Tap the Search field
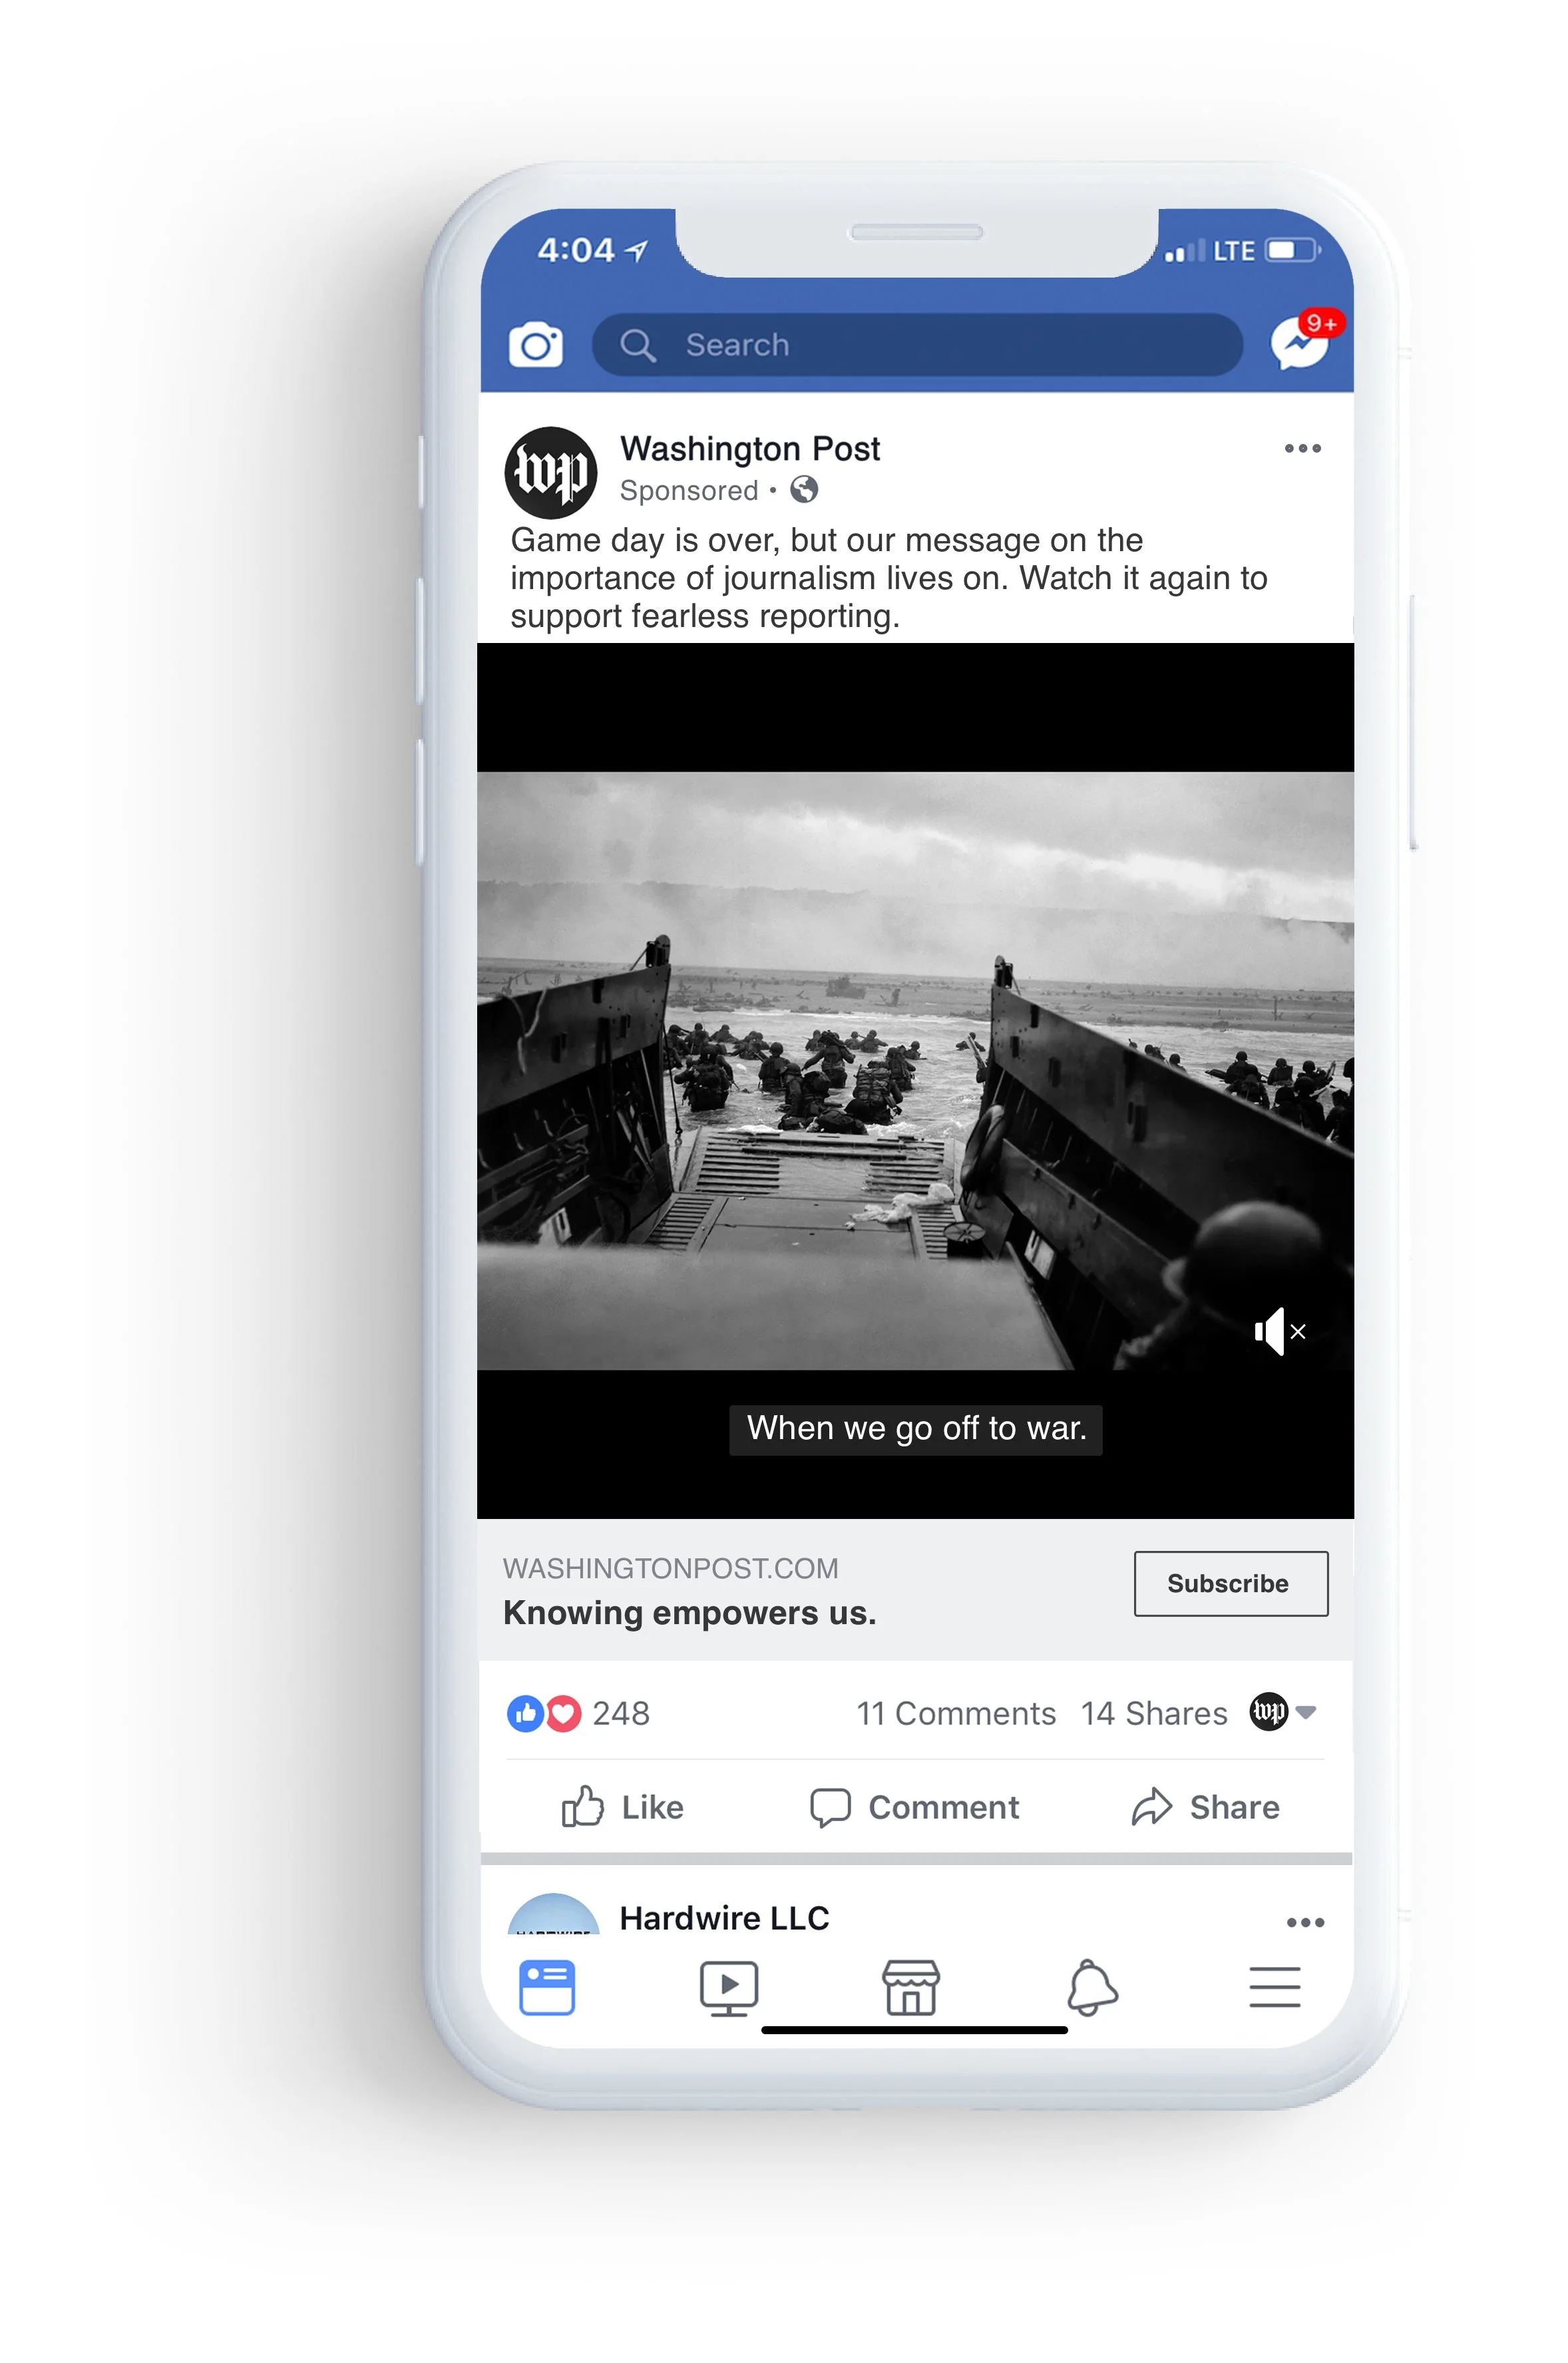1568x2363 pixels. (916, 345)
